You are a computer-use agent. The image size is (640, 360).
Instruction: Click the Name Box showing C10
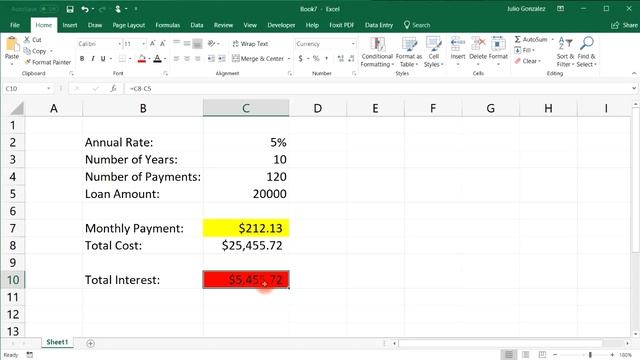click(27, 89)
